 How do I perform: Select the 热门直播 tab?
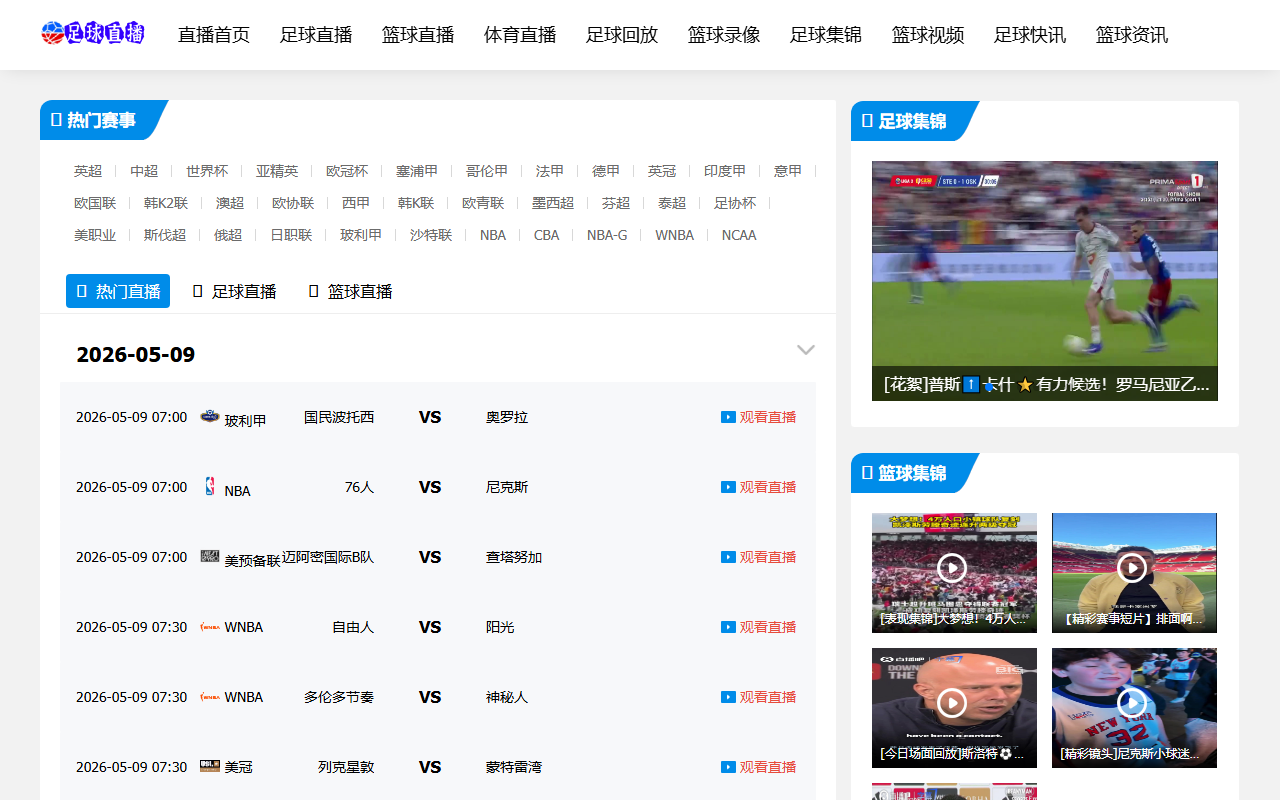(x=118, y=291)
